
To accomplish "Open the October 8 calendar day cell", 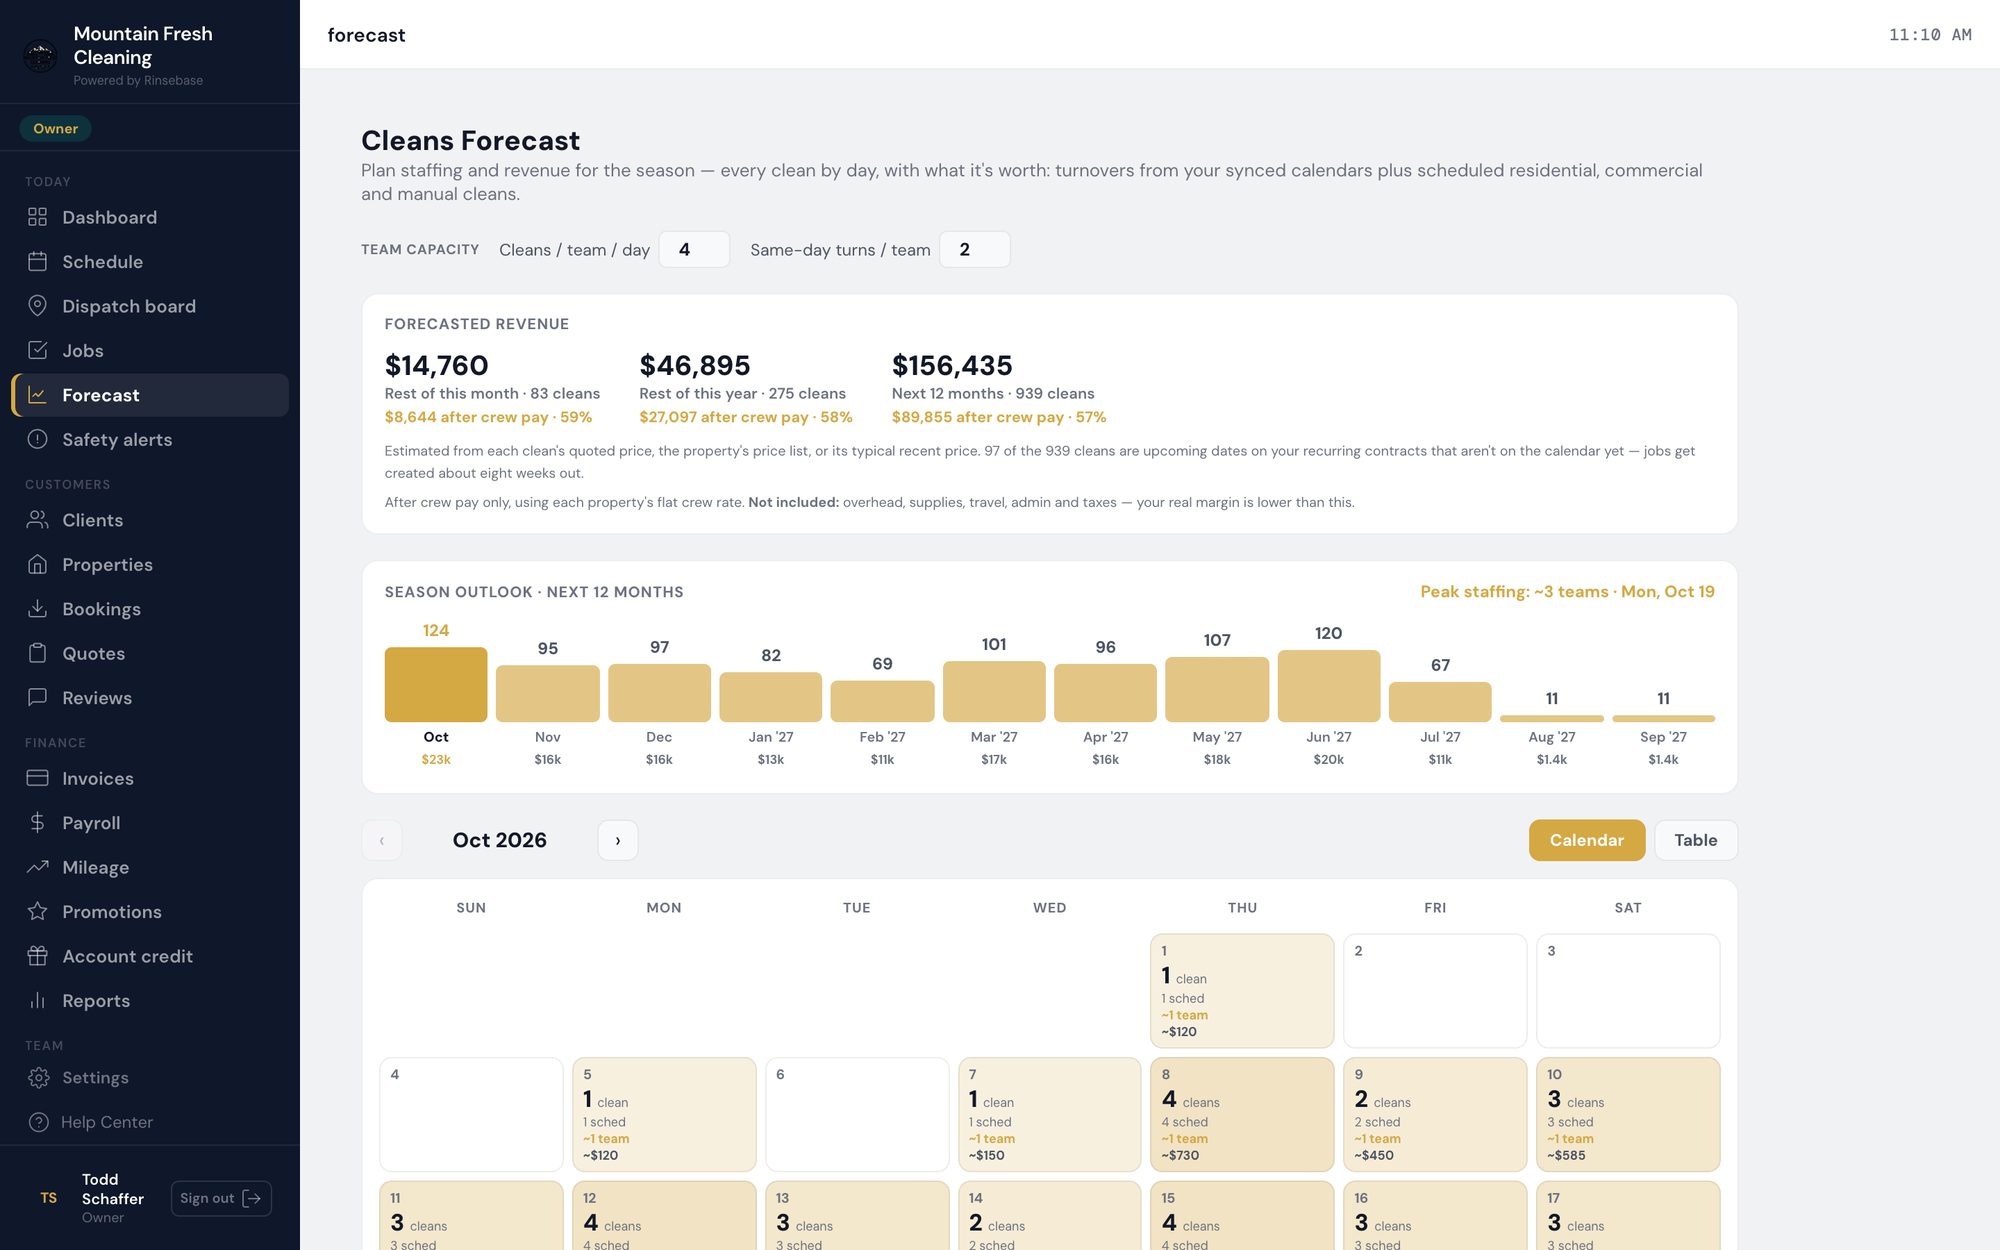I will point(1242,1114).
